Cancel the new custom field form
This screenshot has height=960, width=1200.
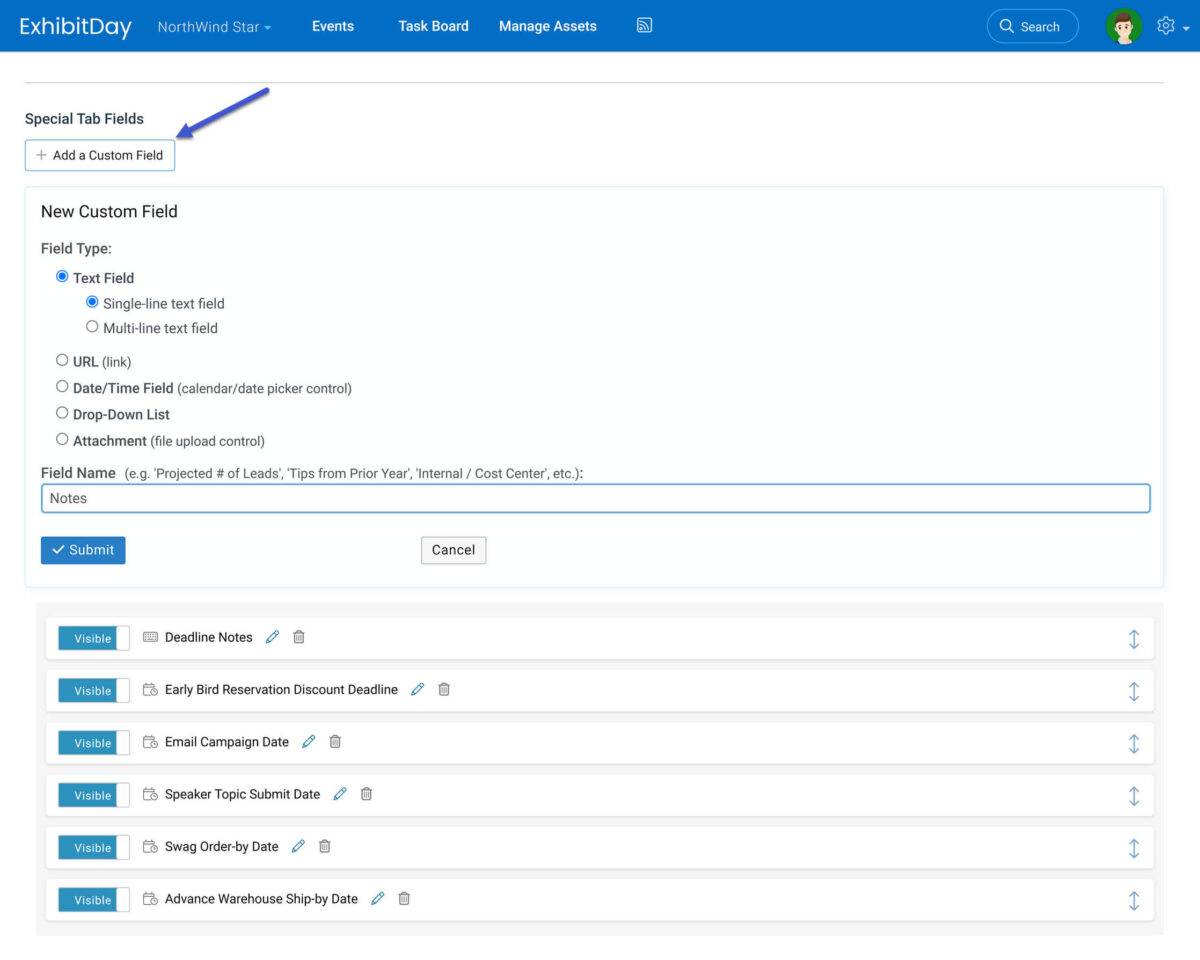point(453,550)
